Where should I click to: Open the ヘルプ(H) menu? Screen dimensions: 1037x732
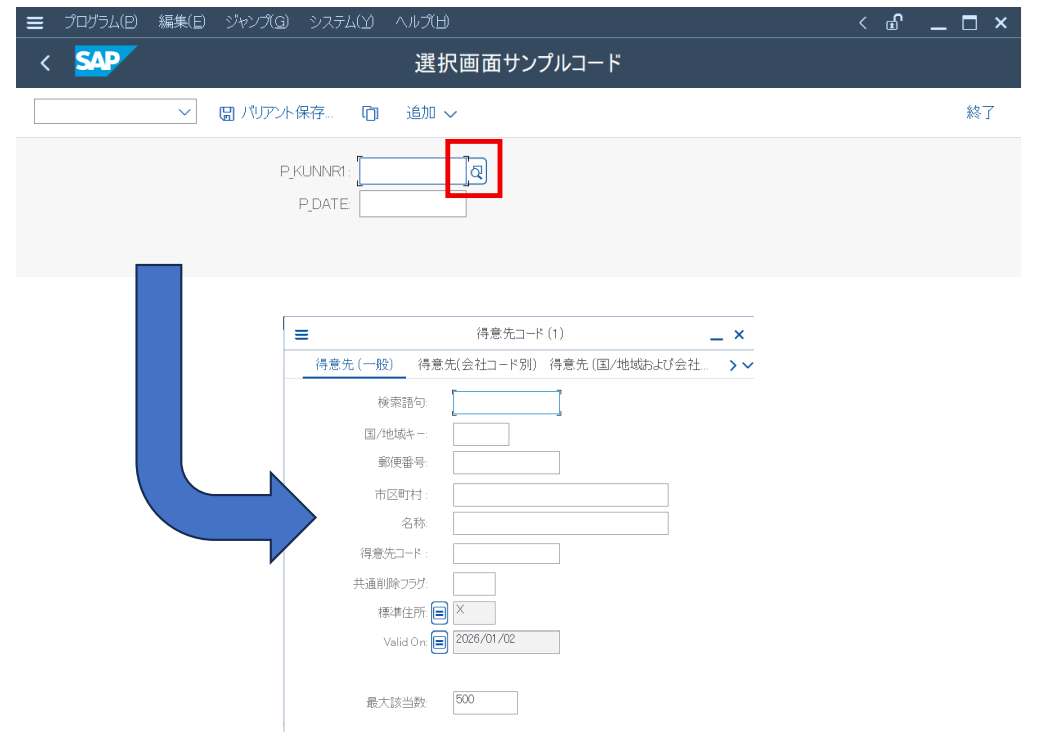tap(422, 22)
